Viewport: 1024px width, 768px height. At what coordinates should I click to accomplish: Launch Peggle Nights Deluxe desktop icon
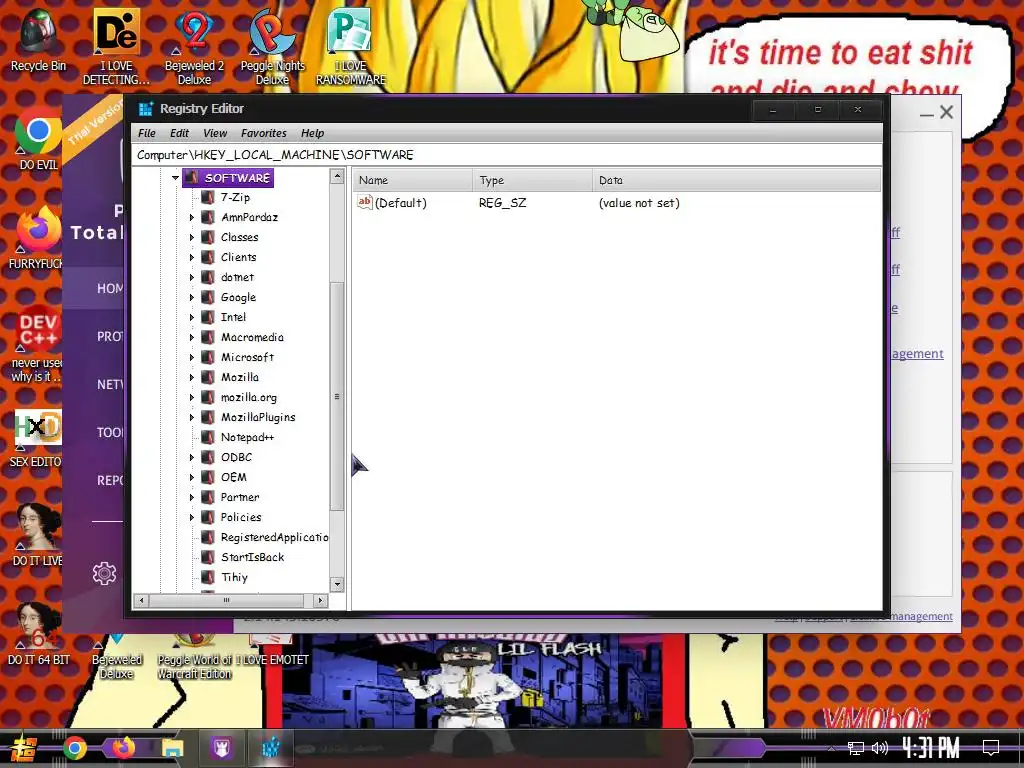(x=272, y=46)
